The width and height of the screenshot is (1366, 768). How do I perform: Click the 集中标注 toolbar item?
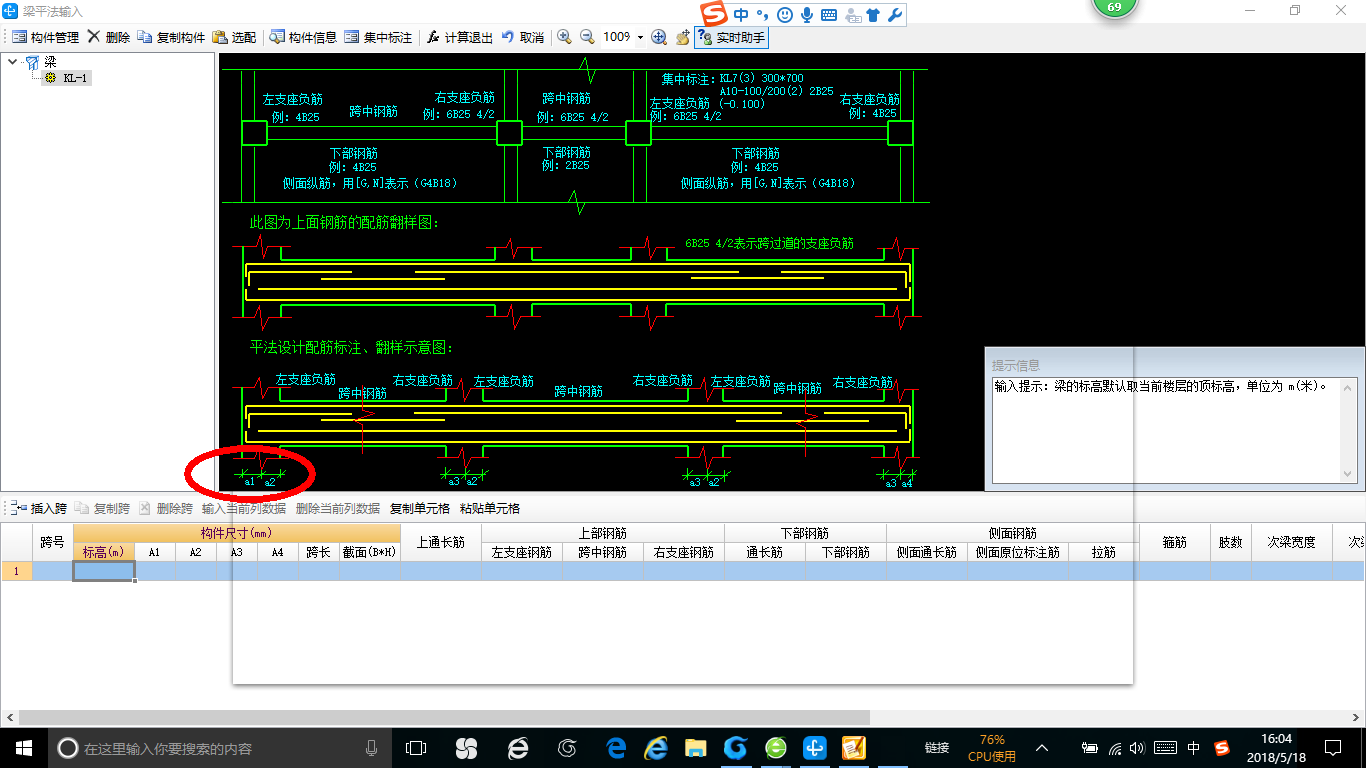pos(378,37)
